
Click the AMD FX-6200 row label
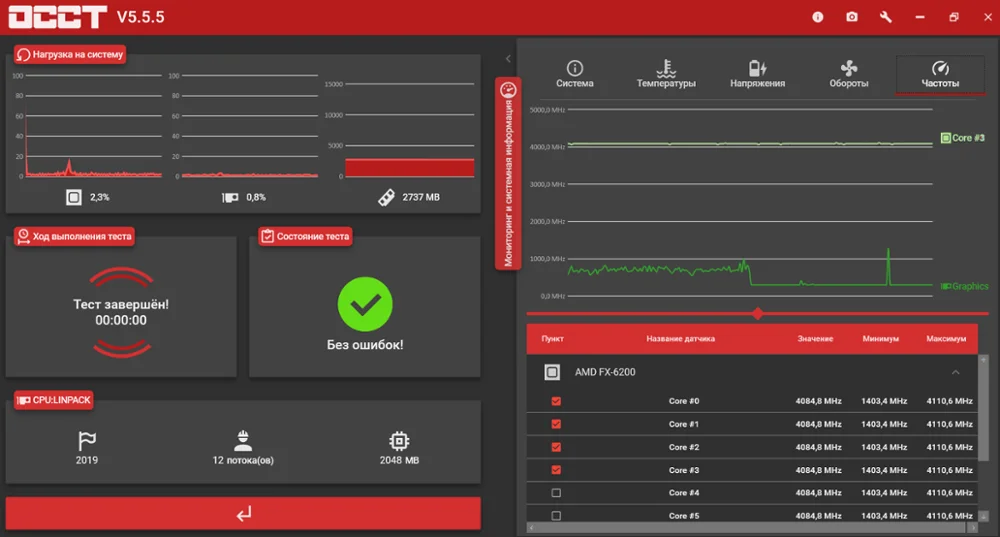(605, 372)
